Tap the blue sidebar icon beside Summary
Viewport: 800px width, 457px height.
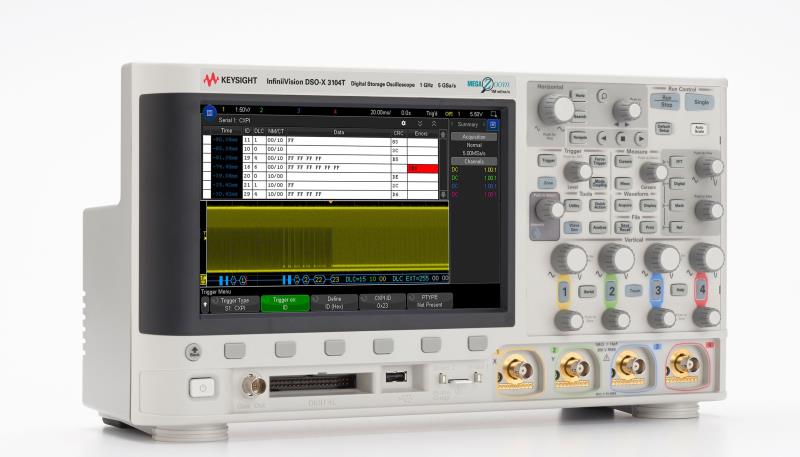[x=493, y=124]
